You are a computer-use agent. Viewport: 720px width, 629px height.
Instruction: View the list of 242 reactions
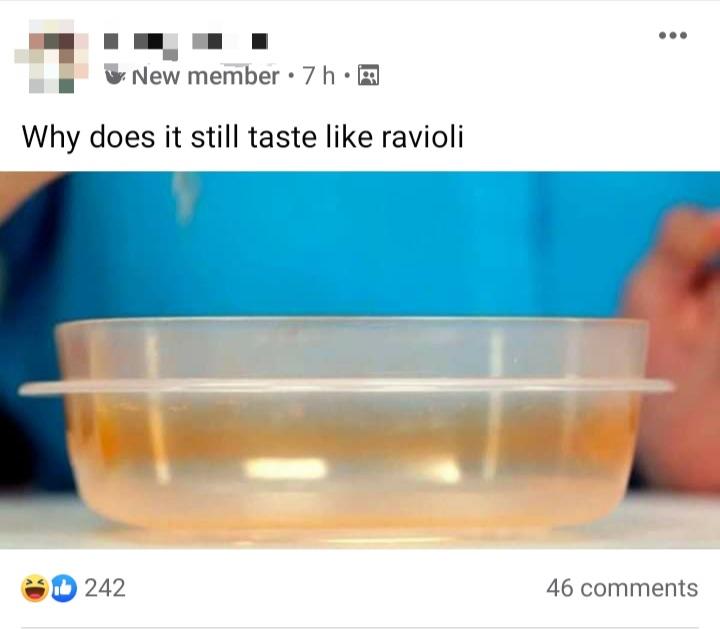[105, 588]
